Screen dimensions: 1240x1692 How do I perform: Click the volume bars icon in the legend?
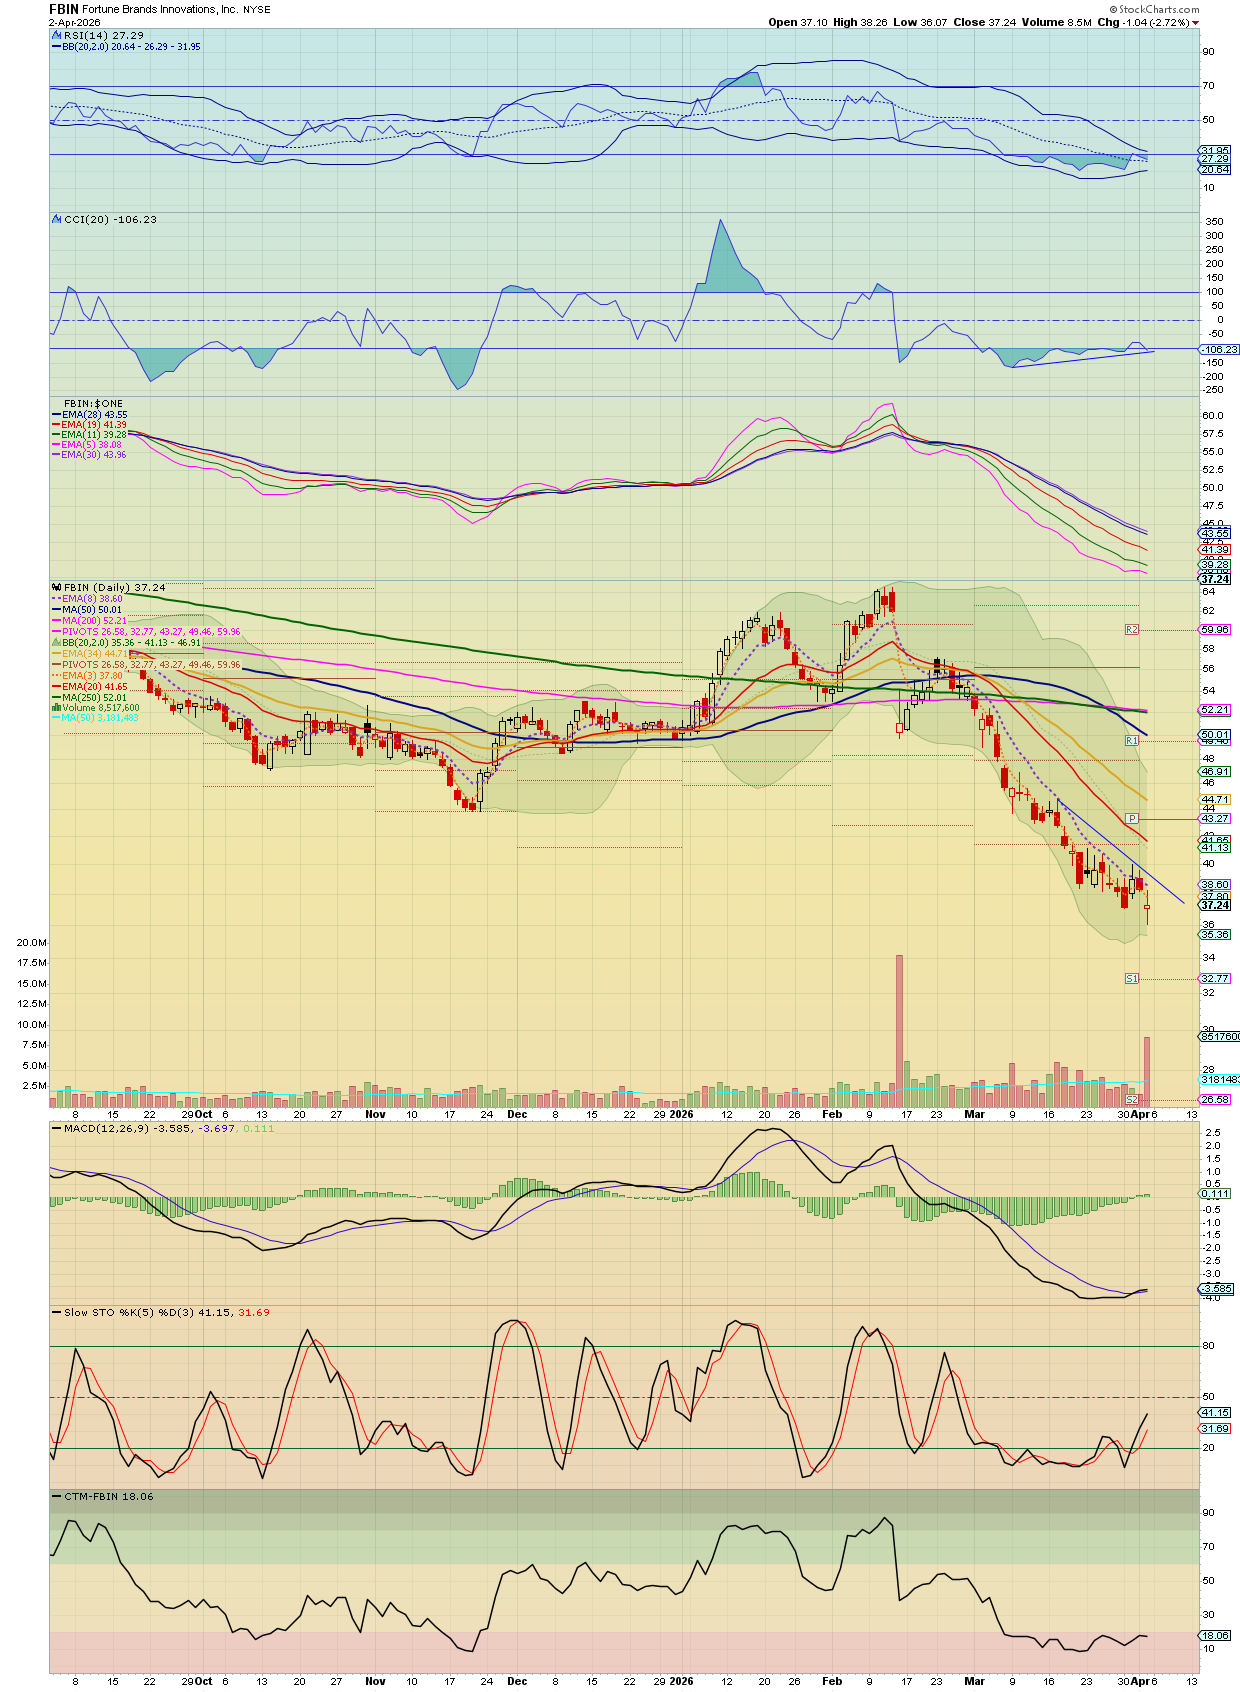click(x=57, y=708)
